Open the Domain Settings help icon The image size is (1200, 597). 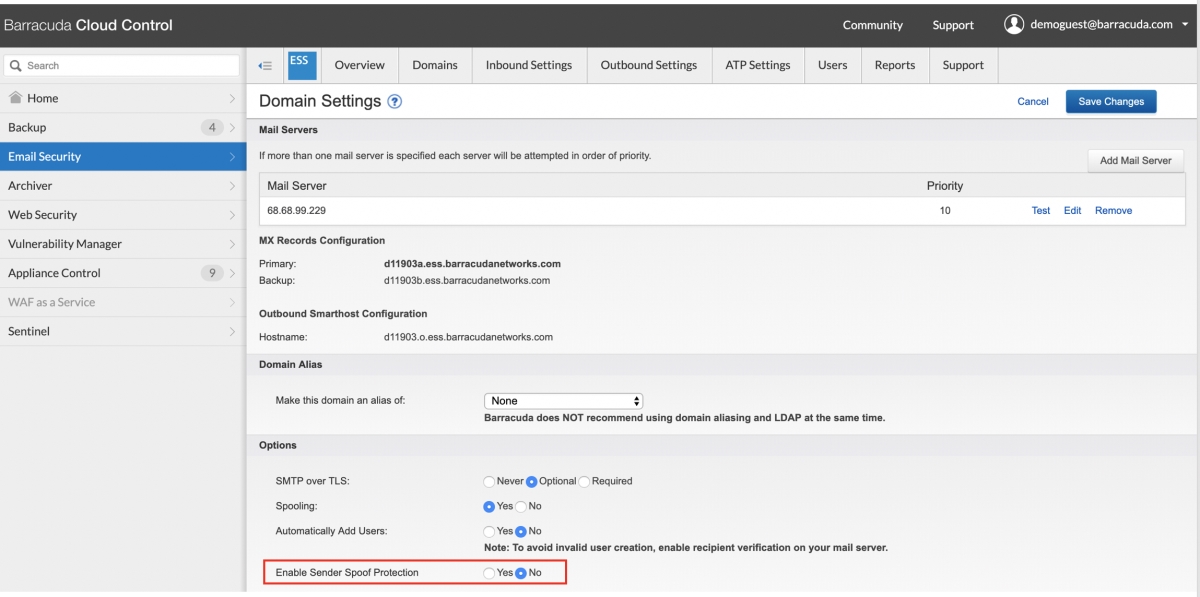pos(395,102)
